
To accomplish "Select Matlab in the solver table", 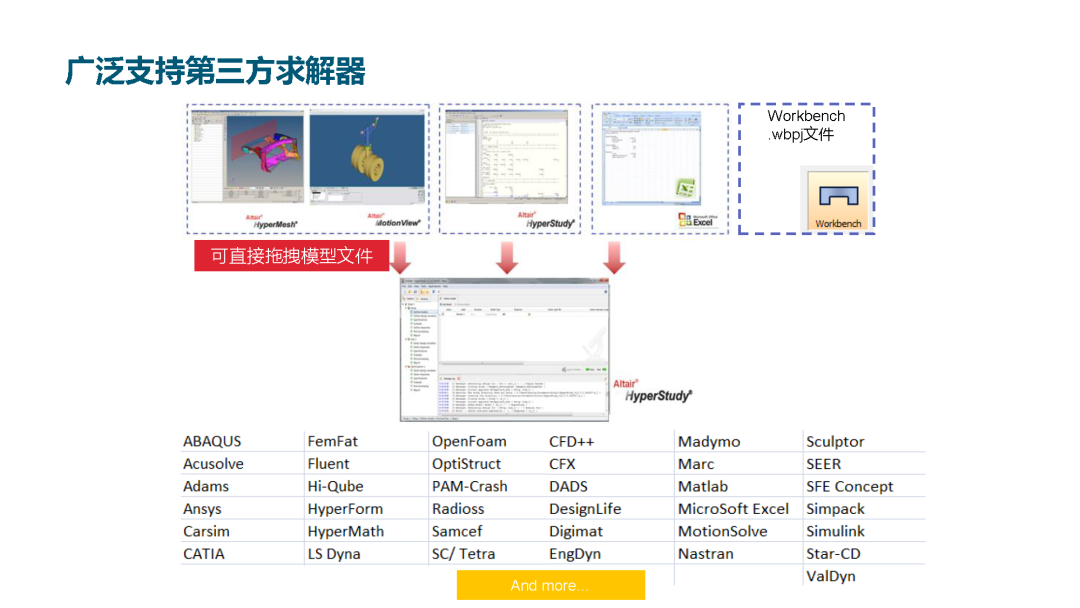I will pyautogui.click(x=704, y=486).
